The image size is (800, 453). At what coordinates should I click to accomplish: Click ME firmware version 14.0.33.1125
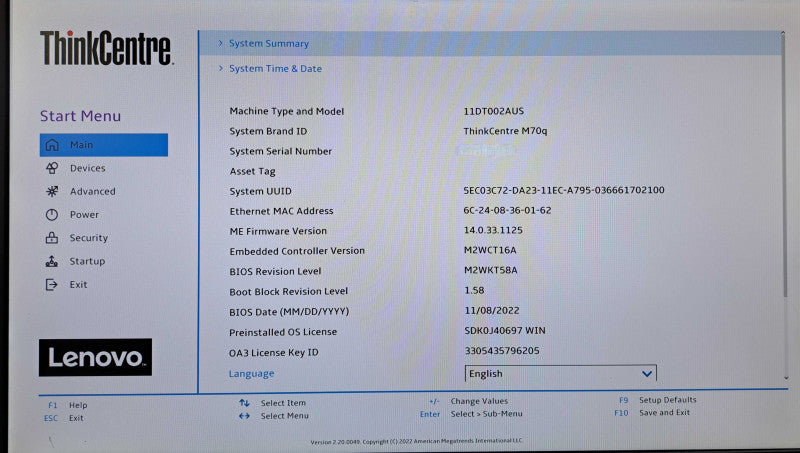click(x=493, y=230)
